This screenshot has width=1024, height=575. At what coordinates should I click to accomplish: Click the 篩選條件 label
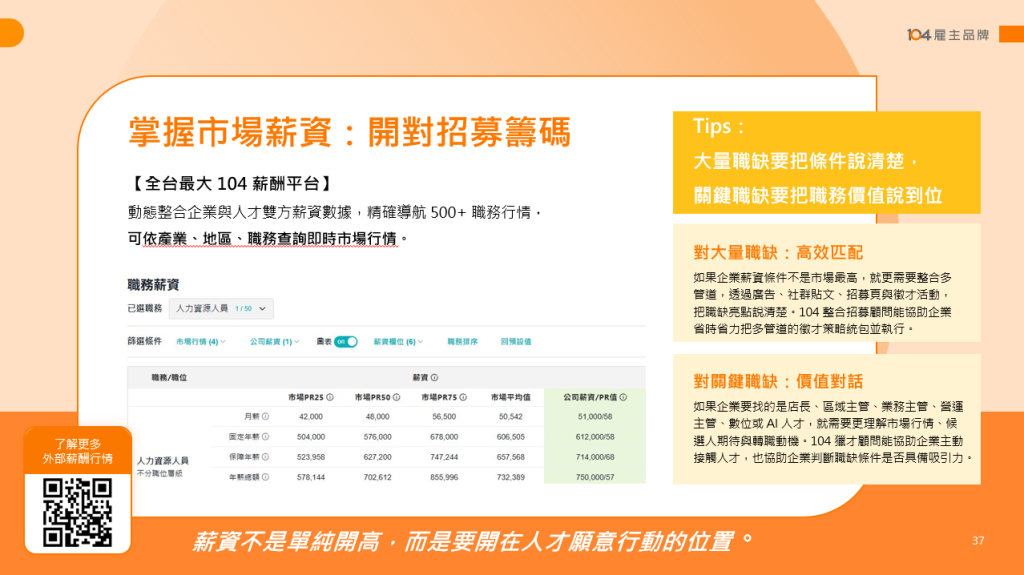coord(144,341)
